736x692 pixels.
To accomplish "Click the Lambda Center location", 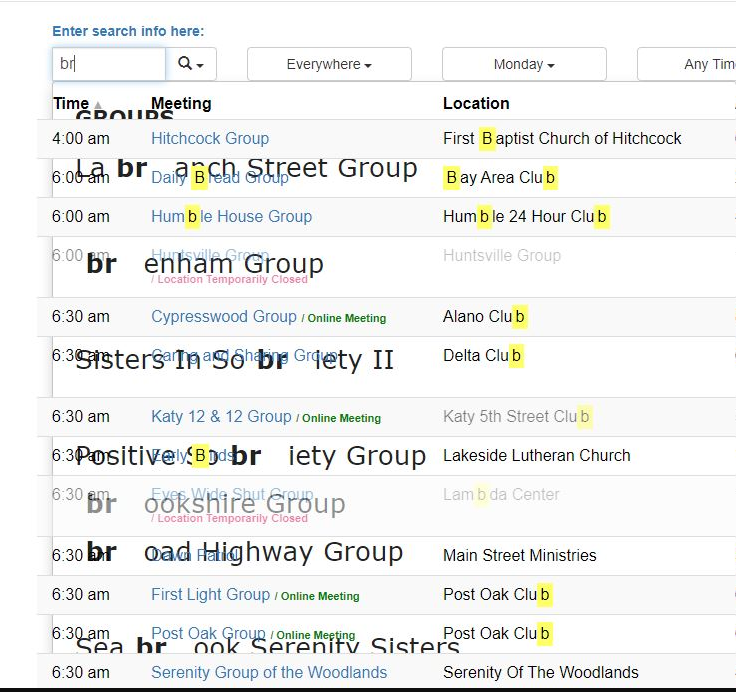I will (x=501, y=494).
